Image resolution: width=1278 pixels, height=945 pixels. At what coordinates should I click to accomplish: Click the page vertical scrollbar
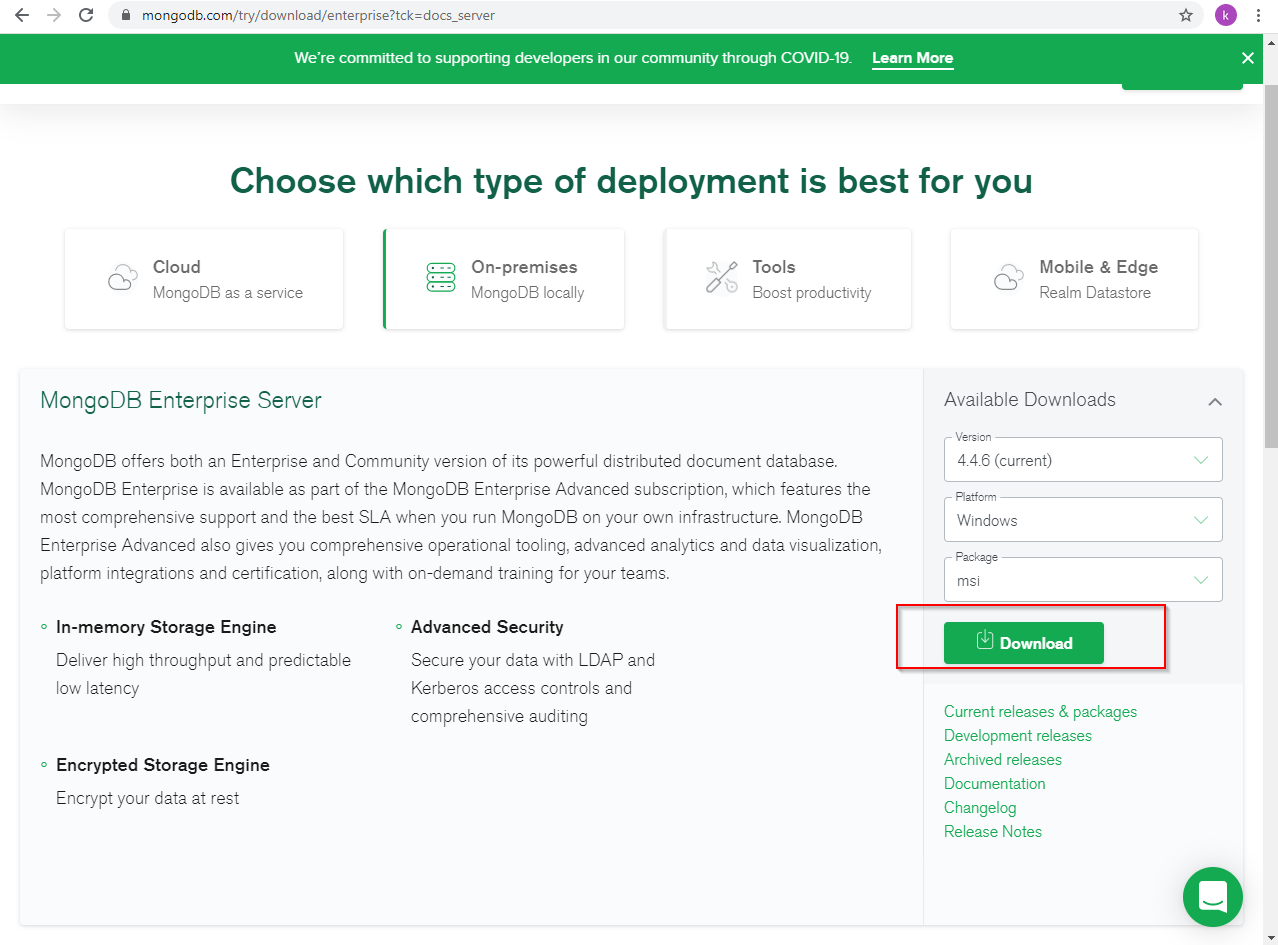click(1270, 265)
